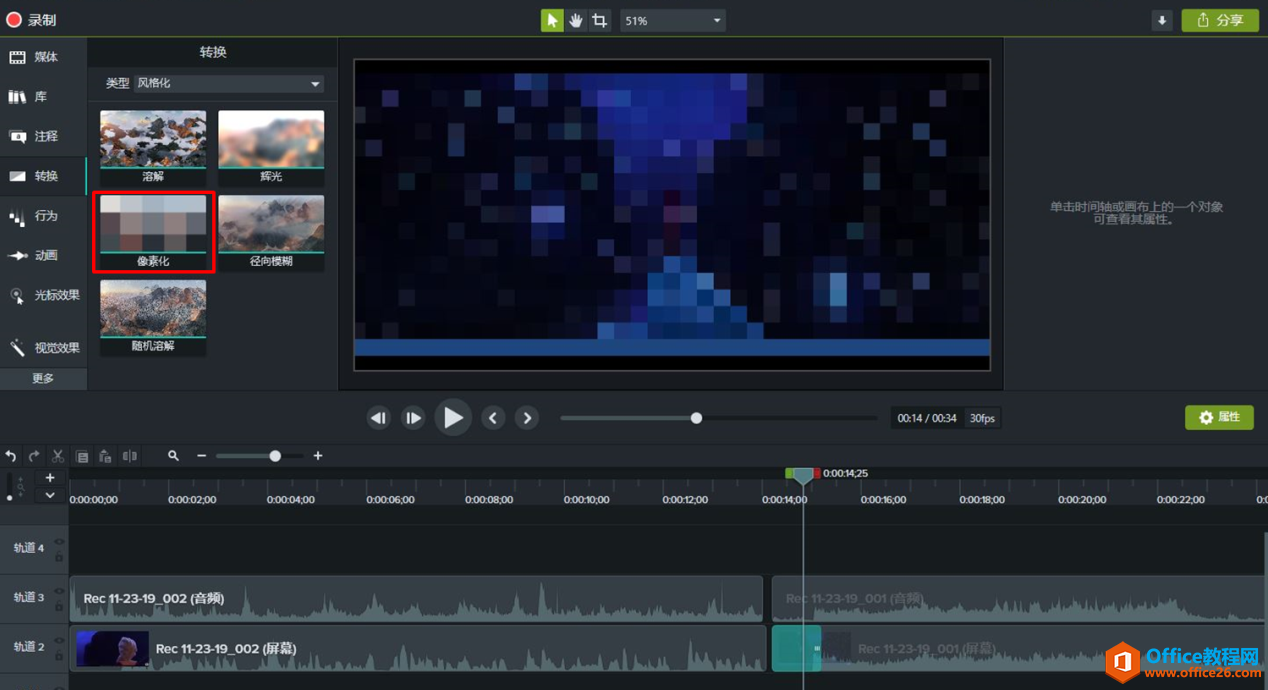Click the redo arrow icon
This screenshot has height=690, width=1268.
[34, 456]
